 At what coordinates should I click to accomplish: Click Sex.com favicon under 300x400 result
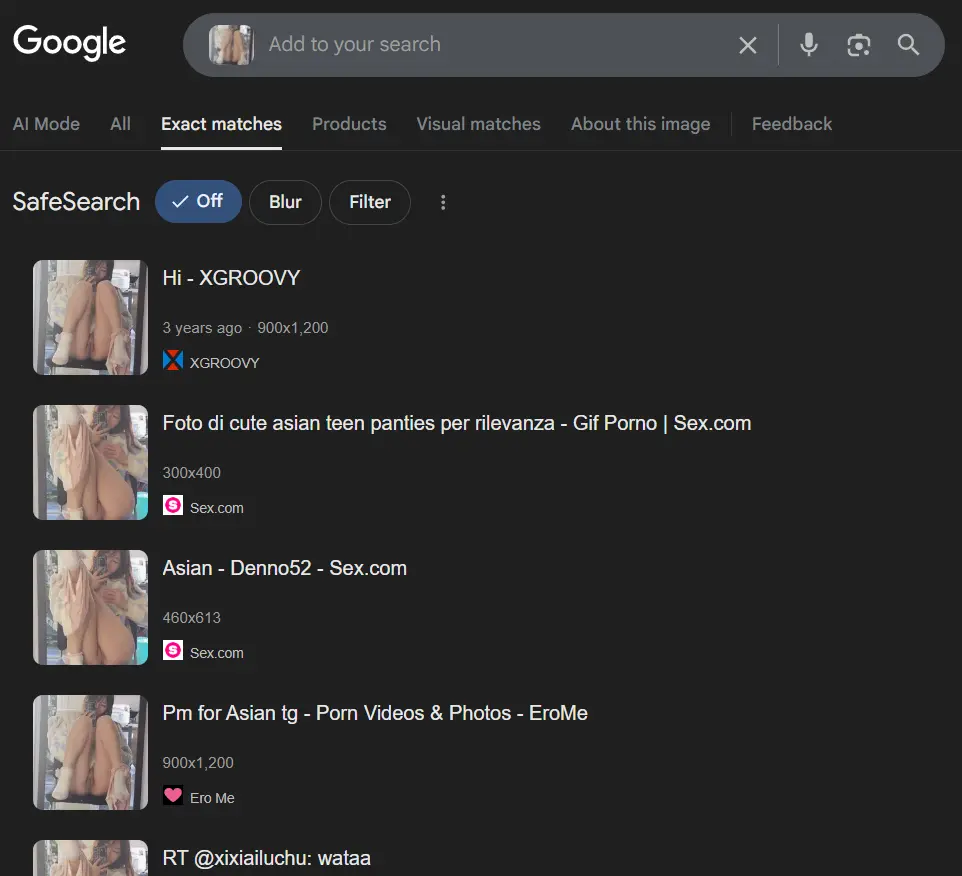tap(173, 505)
